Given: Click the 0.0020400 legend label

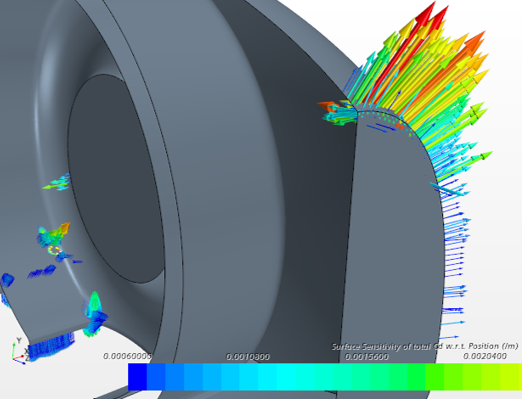Looking at the screenshot, I should [x=485, y=356].
